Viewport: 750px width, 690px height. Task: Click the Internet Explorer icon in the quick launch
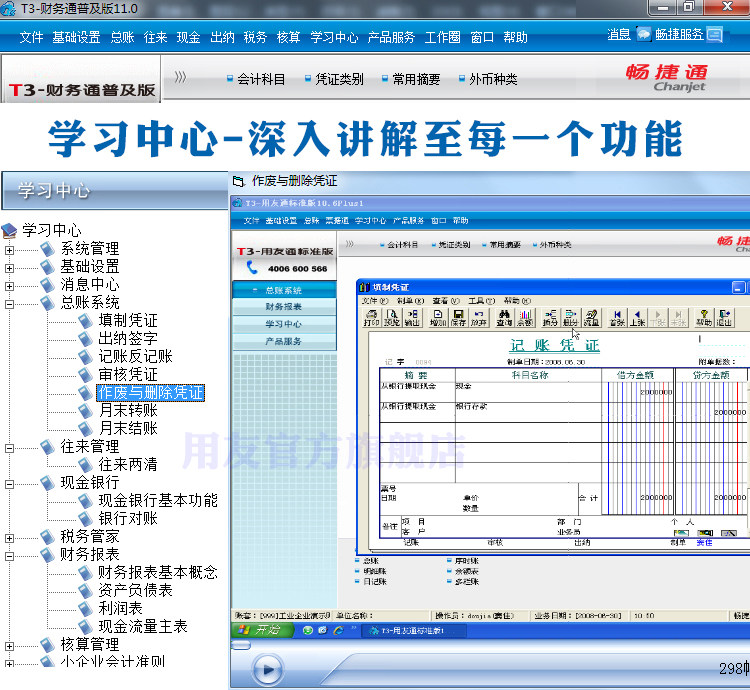339,630
